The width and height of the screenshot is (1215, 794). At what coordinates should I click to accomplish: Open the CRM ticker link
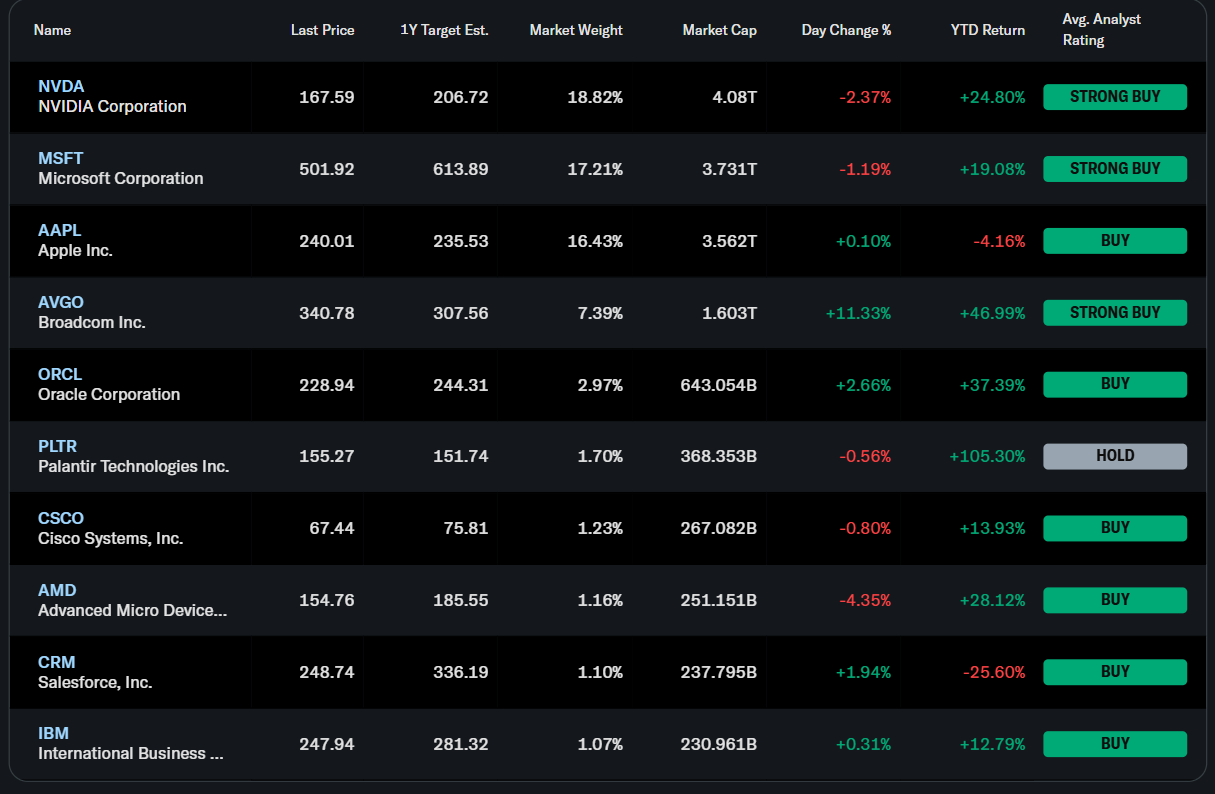tap(57, 663)
